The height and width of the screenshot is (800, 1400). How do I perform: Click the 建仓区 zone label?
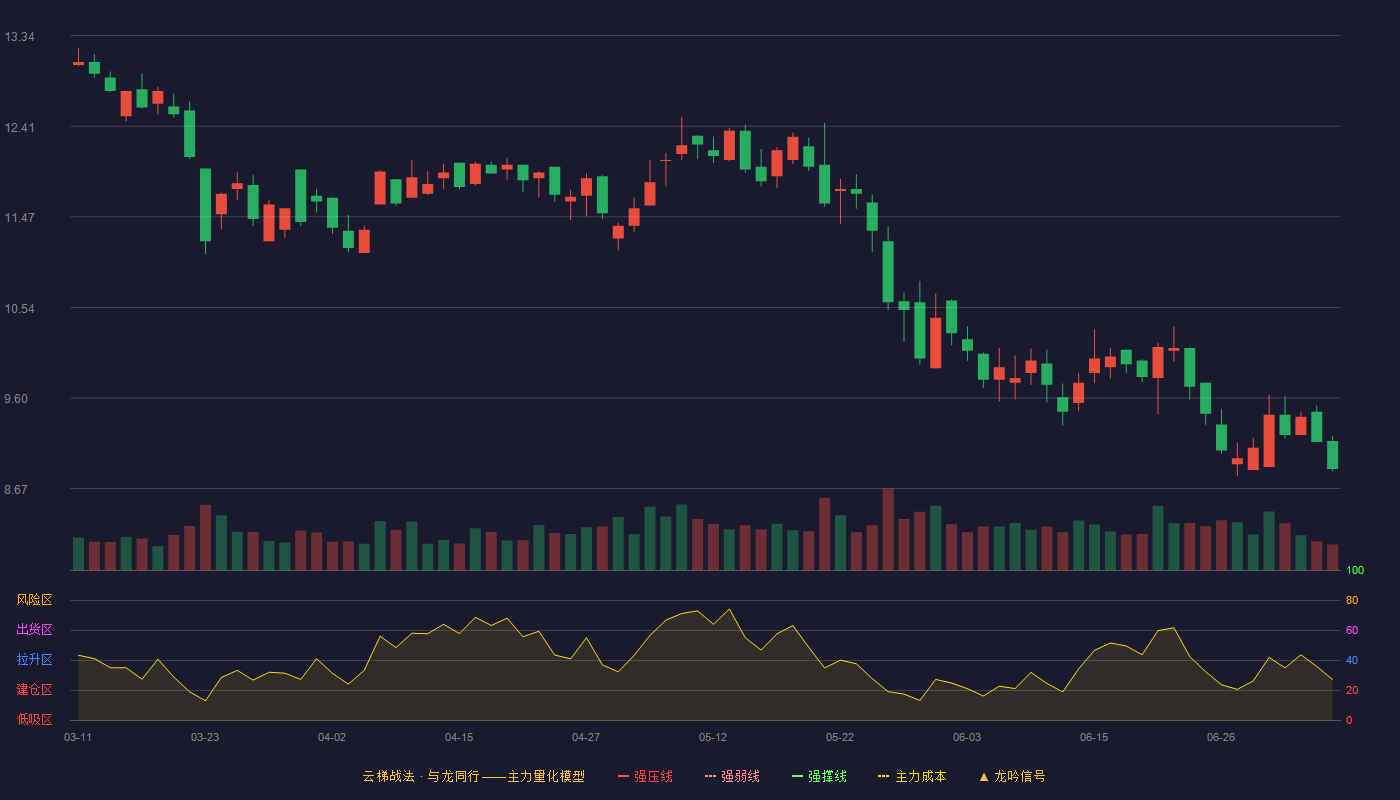click(x=34, y=690)
